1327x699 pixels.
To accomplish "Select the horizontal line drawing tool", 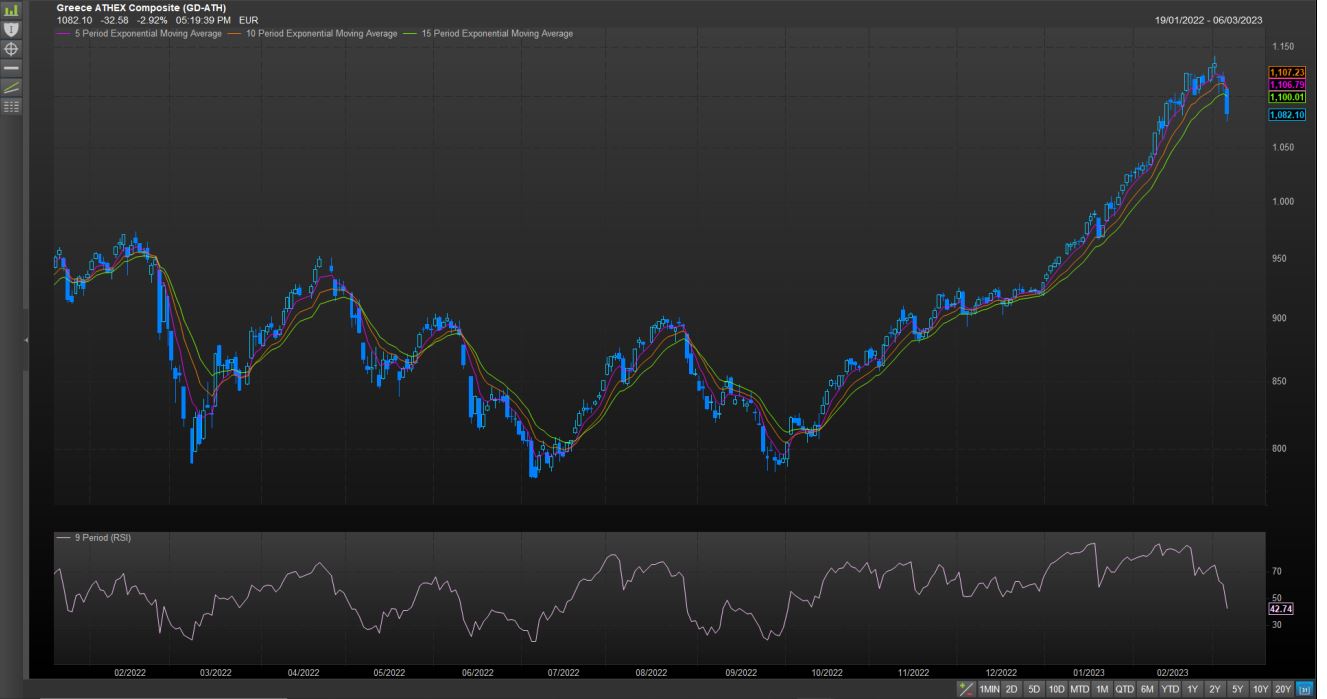I will point(11,67).
